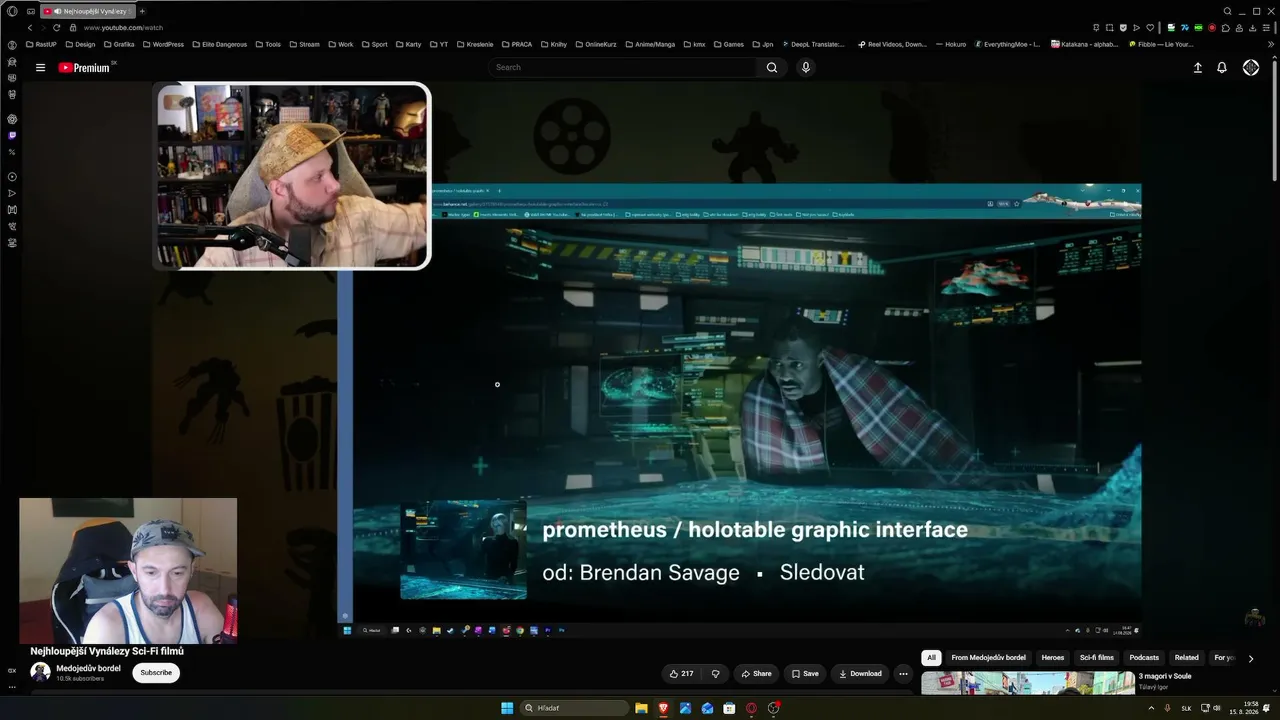Viewport: 1280px width, 720px height.
Task: Open the Games bookmarks folder
Action: point(728,44)
